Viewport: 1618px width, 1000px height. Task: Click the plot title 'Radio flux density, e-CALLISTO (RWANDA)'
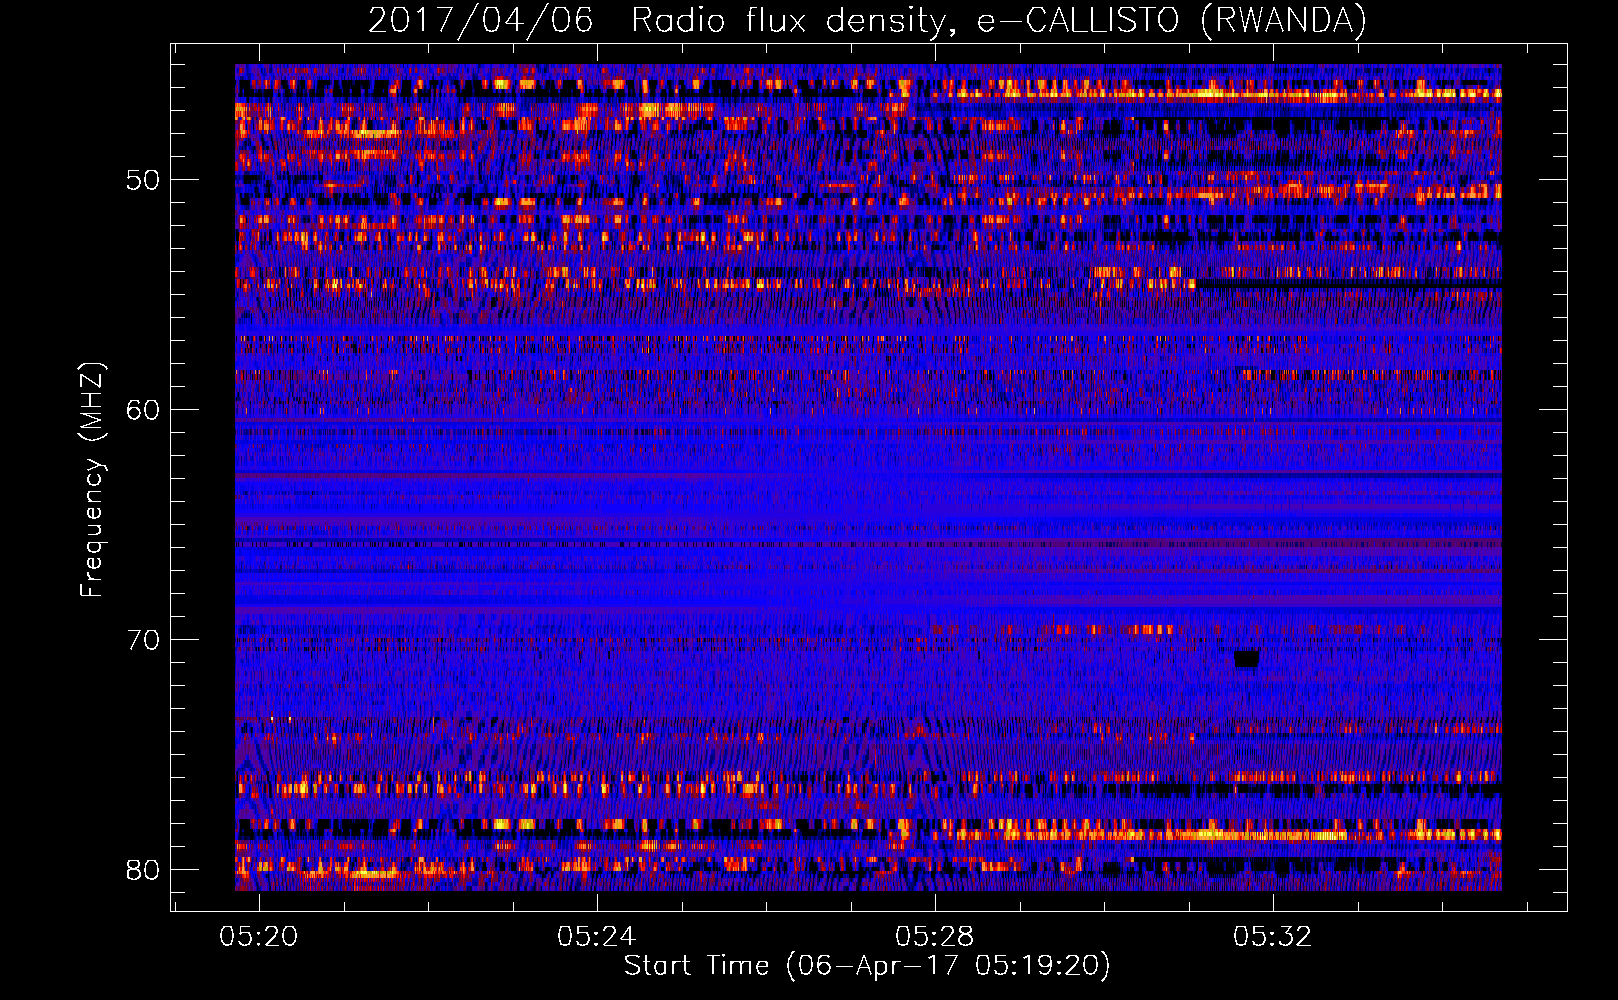[999, 20]
